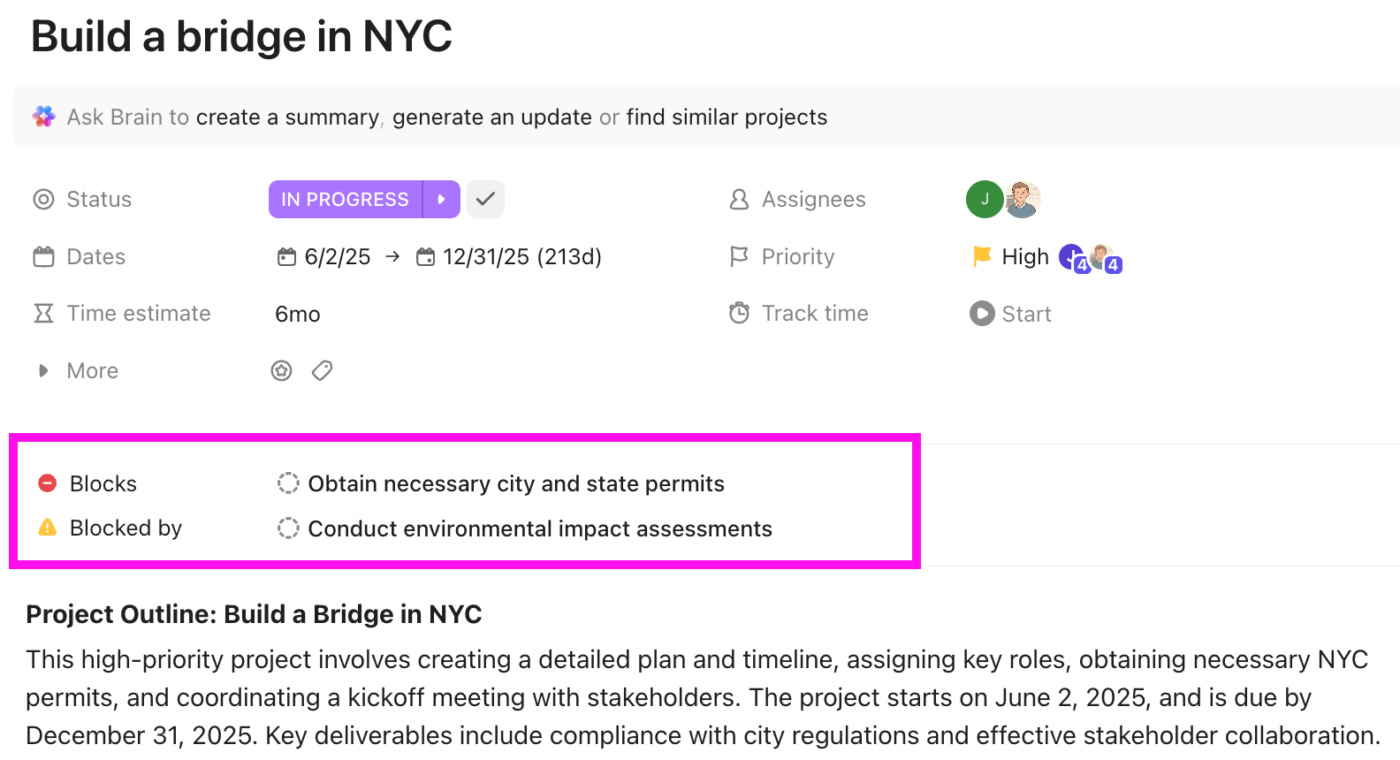The width and height of the screenshot is (1400, 760).
Task: Click the ClickUp Brain sparkle icon
Action: coord(44,117)
